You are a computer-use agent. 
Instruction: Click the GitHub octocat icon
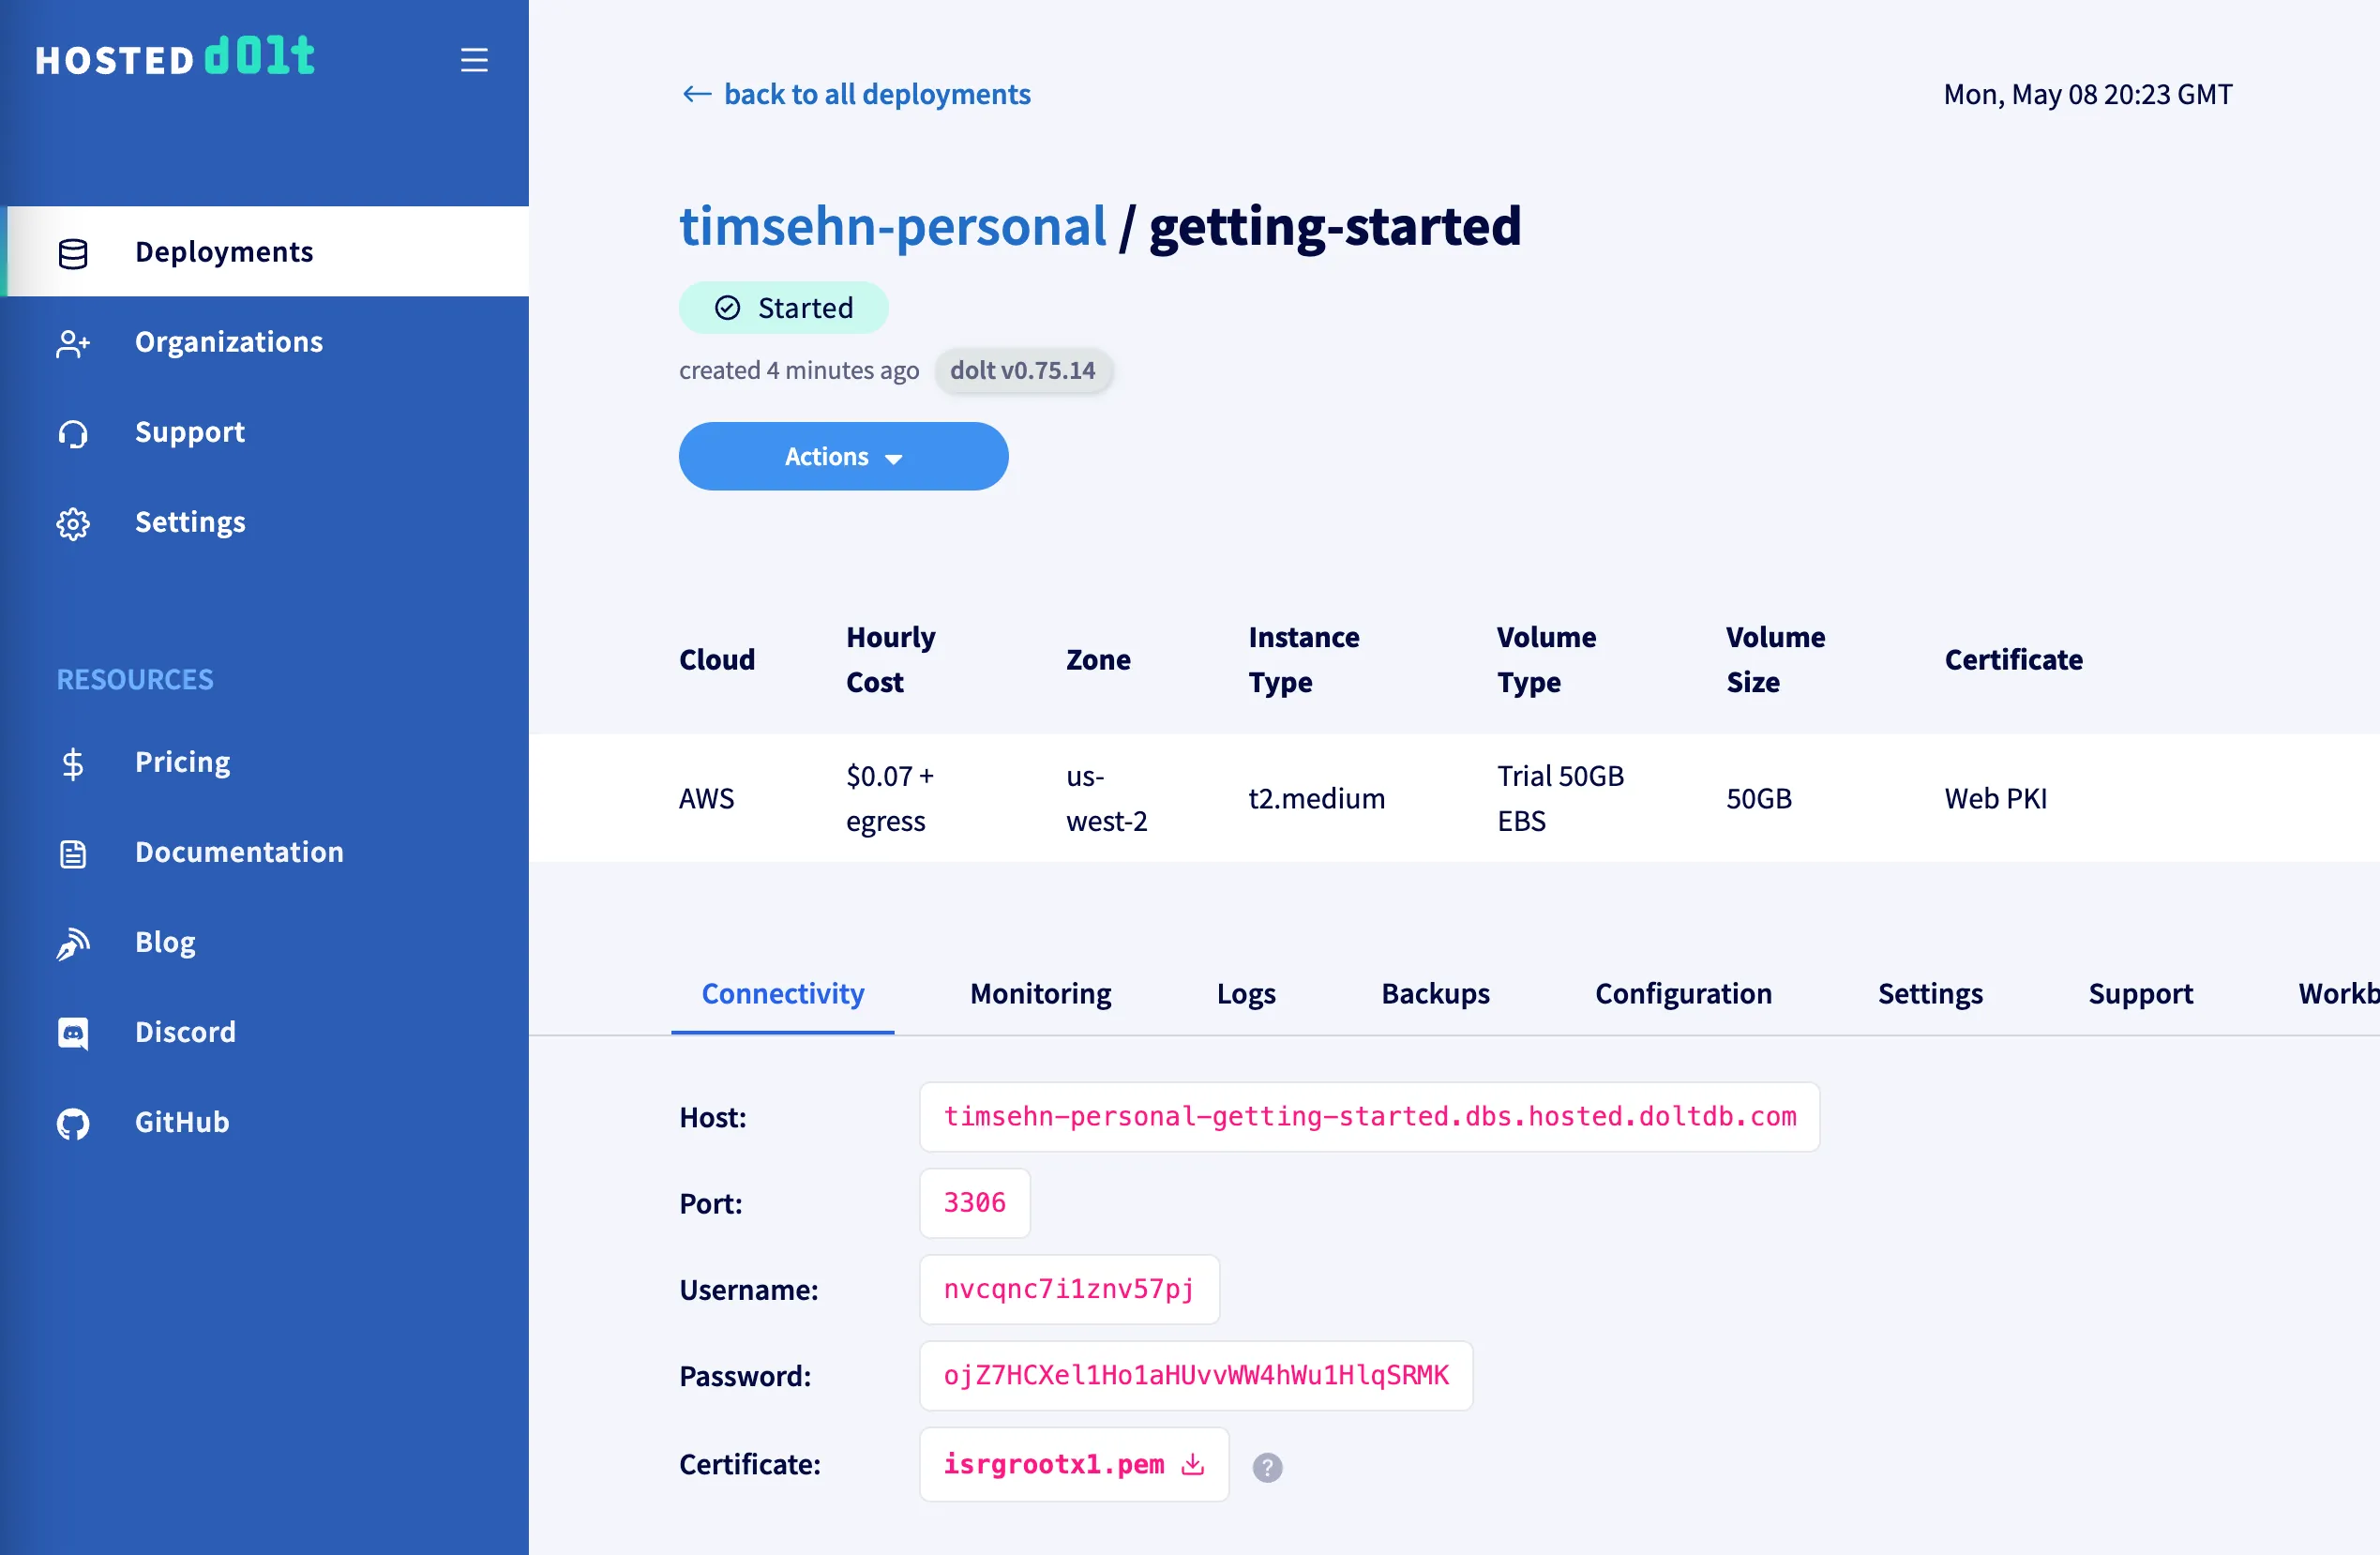click(73, 1124)
